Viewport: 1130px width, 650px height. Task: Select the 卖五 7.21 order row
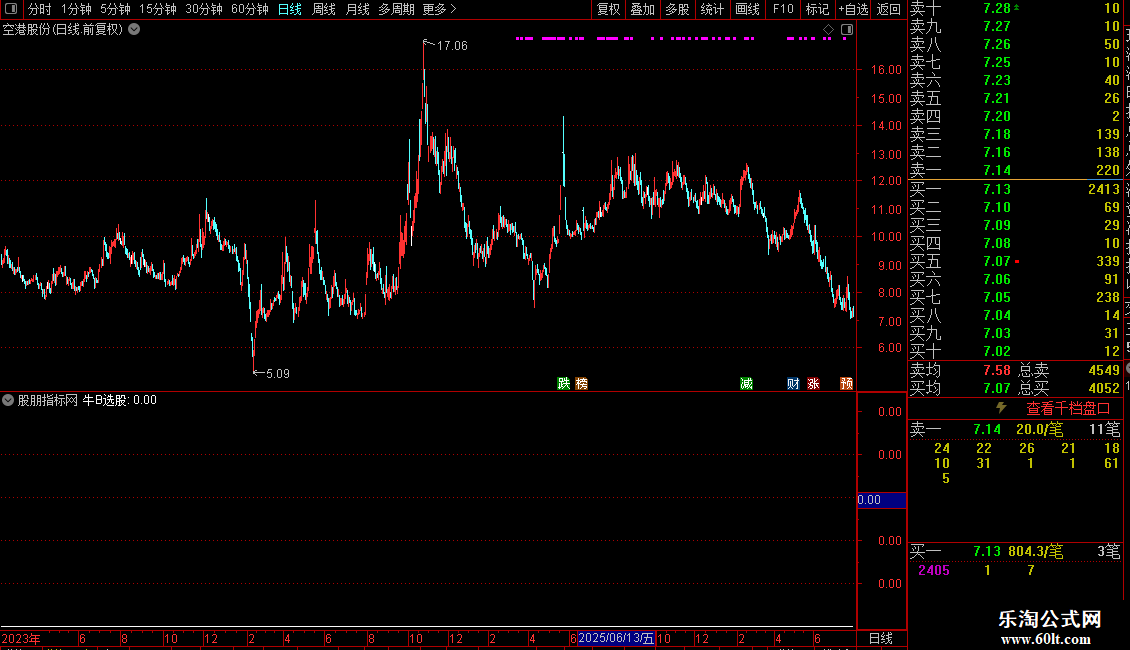[x=1015, y=98]
